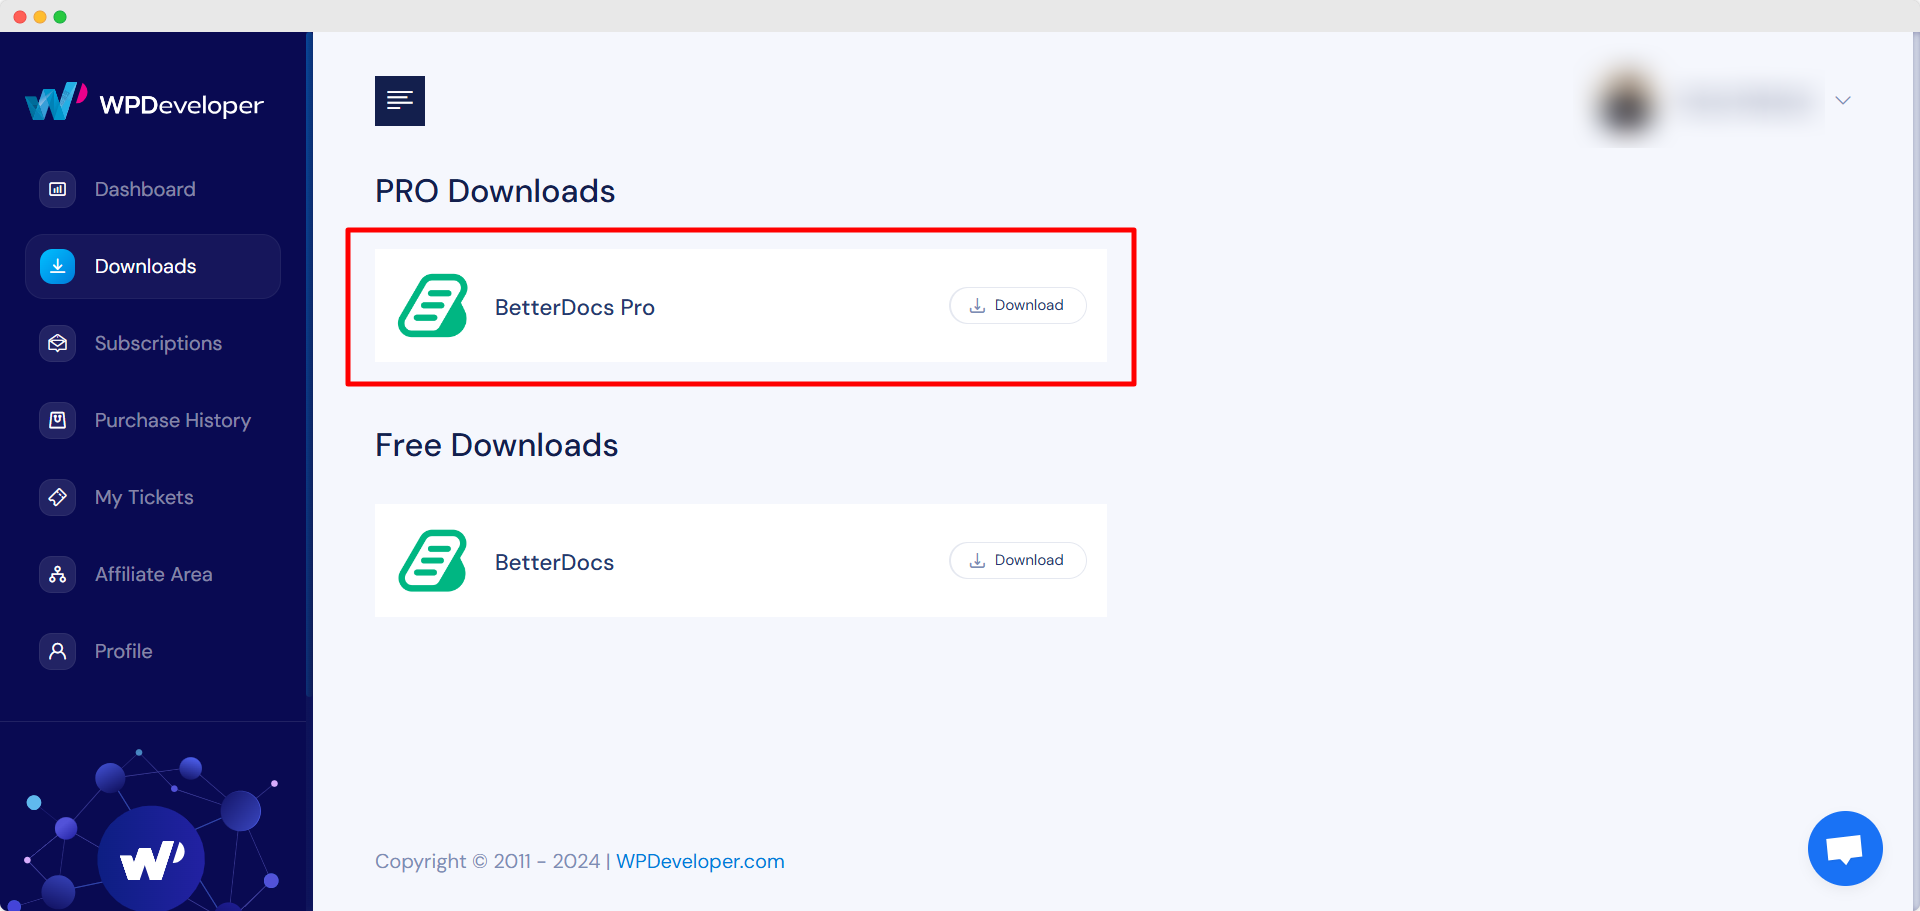Click the Downloads icon in sidebar

pyautogui.click(x=57, y=266)
